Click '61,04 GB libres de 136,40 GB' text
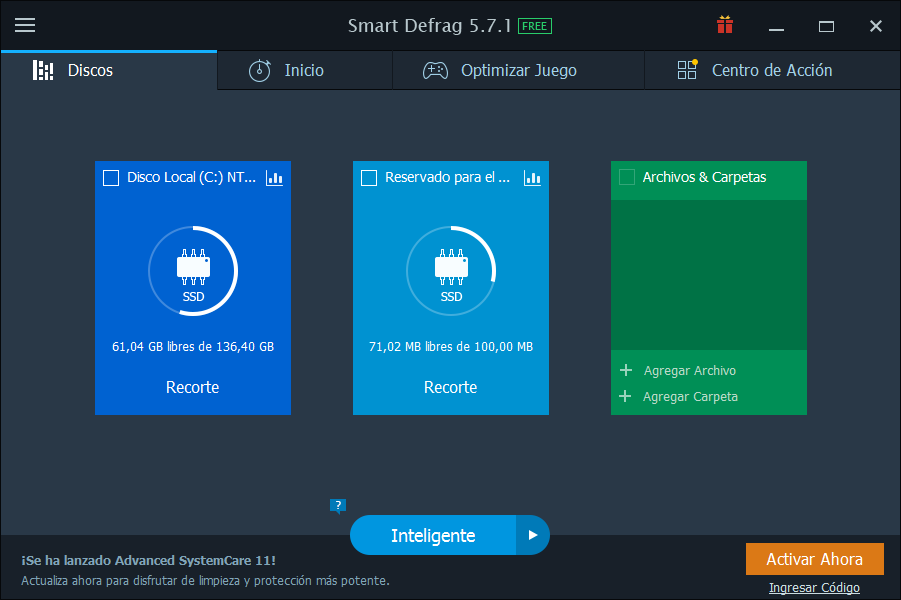 pos(193,347)
